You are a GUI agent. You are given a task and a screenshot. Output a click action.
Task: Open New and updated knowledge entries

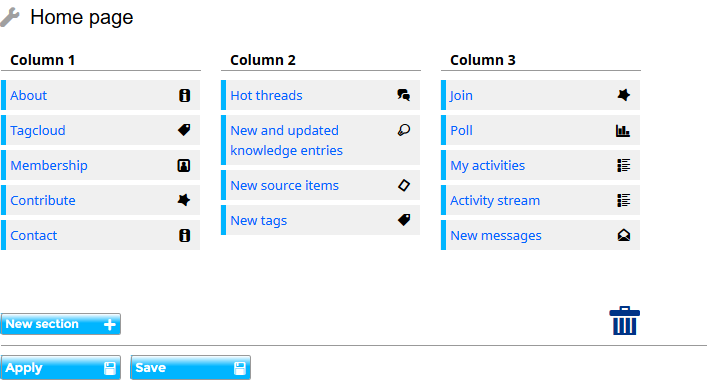point(286,140)
